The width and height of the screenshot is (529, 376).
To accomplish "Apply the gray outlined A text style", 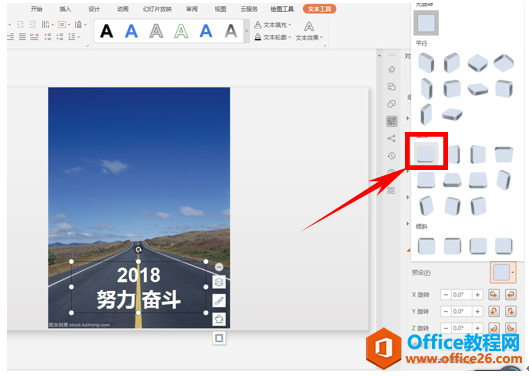I will [x=156, y=31].
